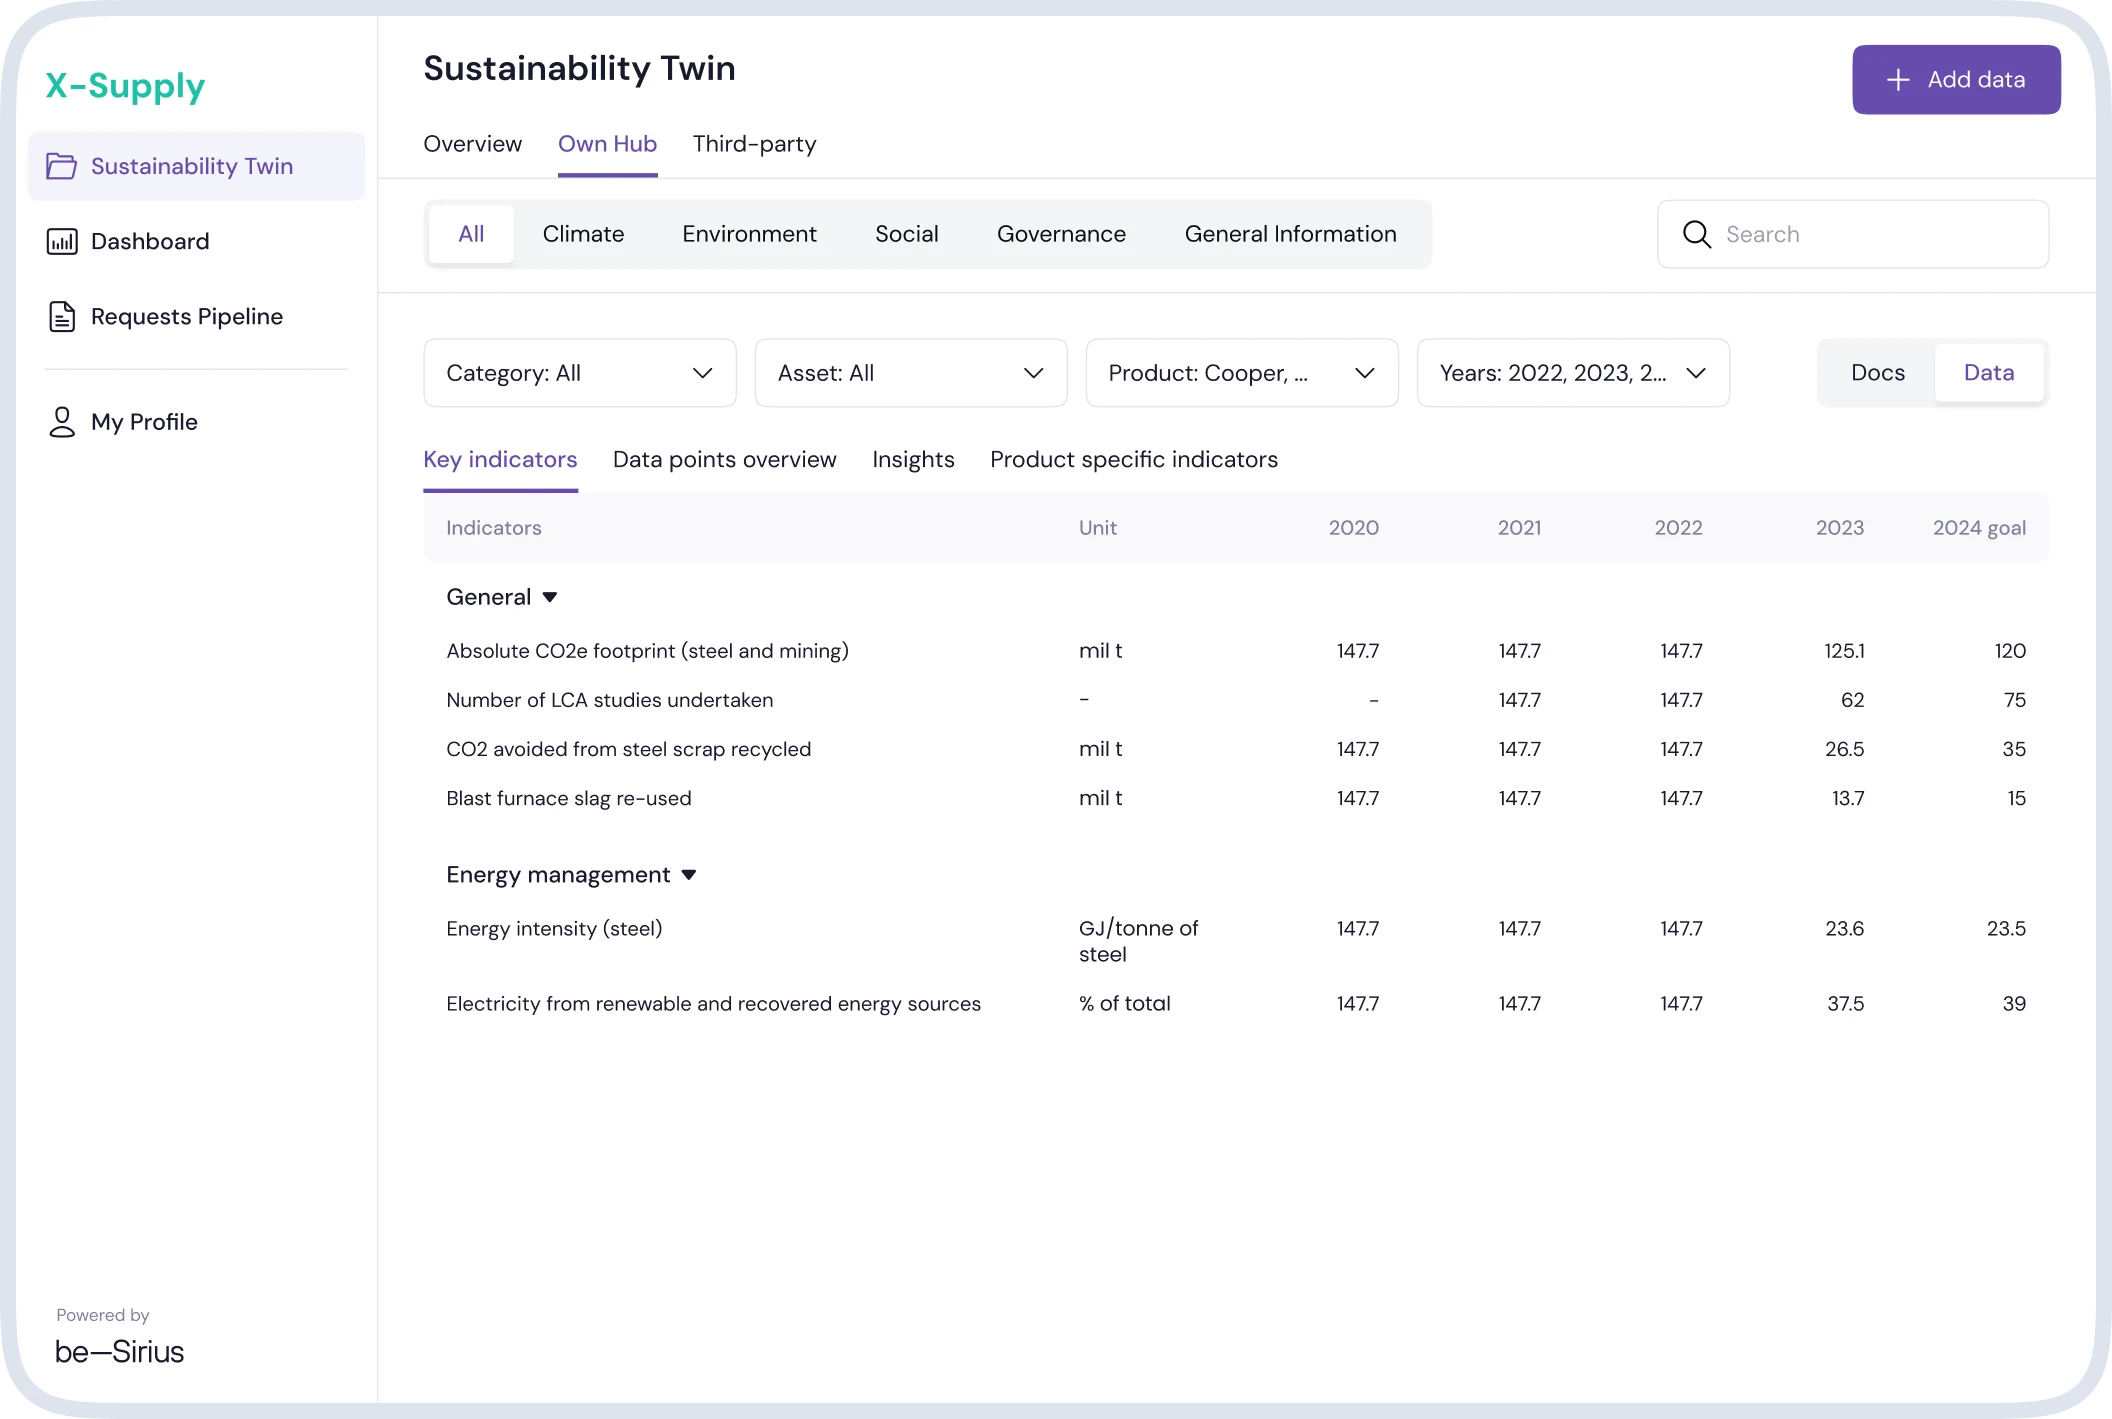
Task: Select the Environment filter tab
Action: tap(749, 234)
